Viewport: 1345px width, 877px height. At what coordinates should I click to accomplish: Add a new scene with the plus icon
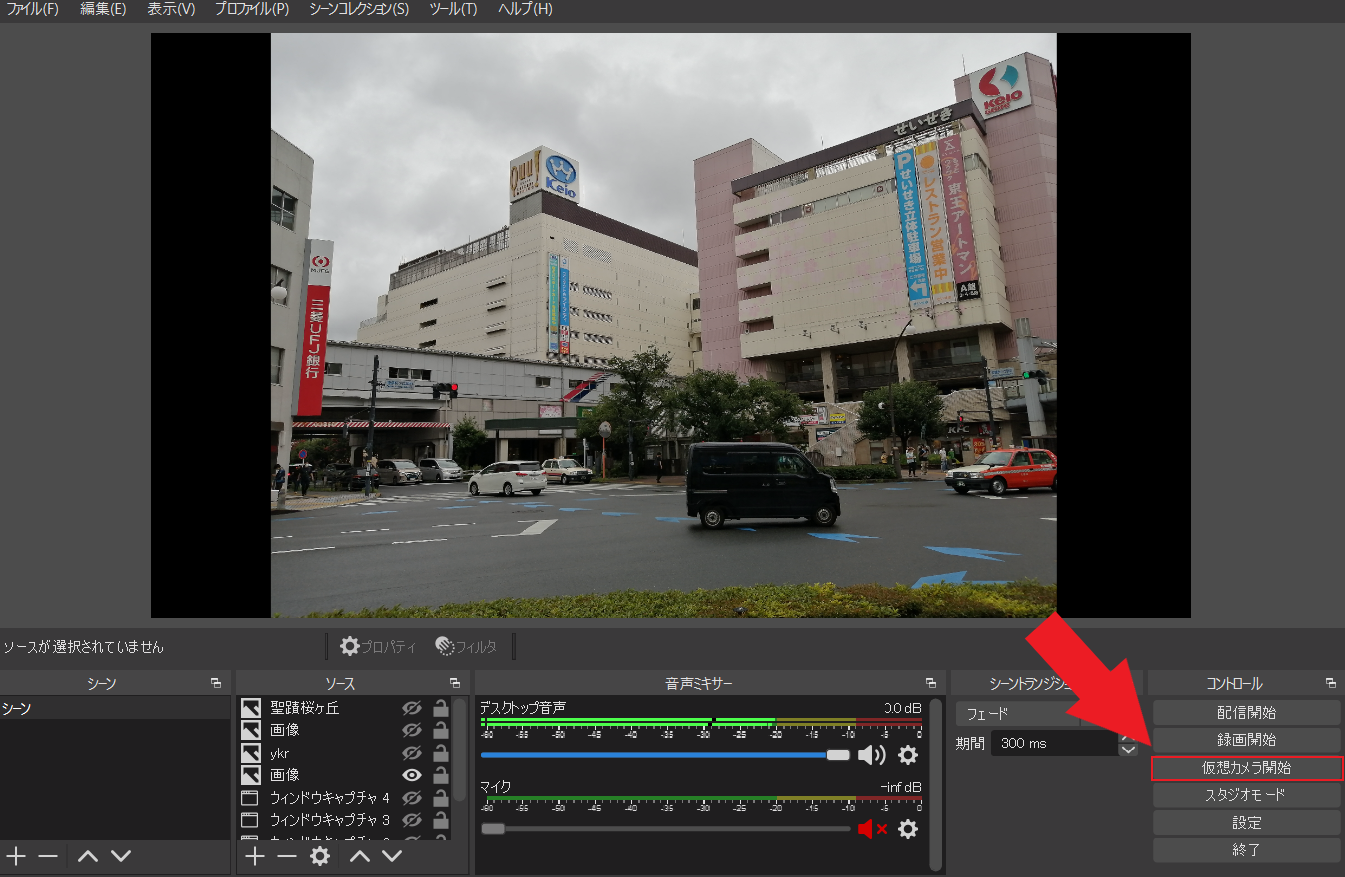16,856
